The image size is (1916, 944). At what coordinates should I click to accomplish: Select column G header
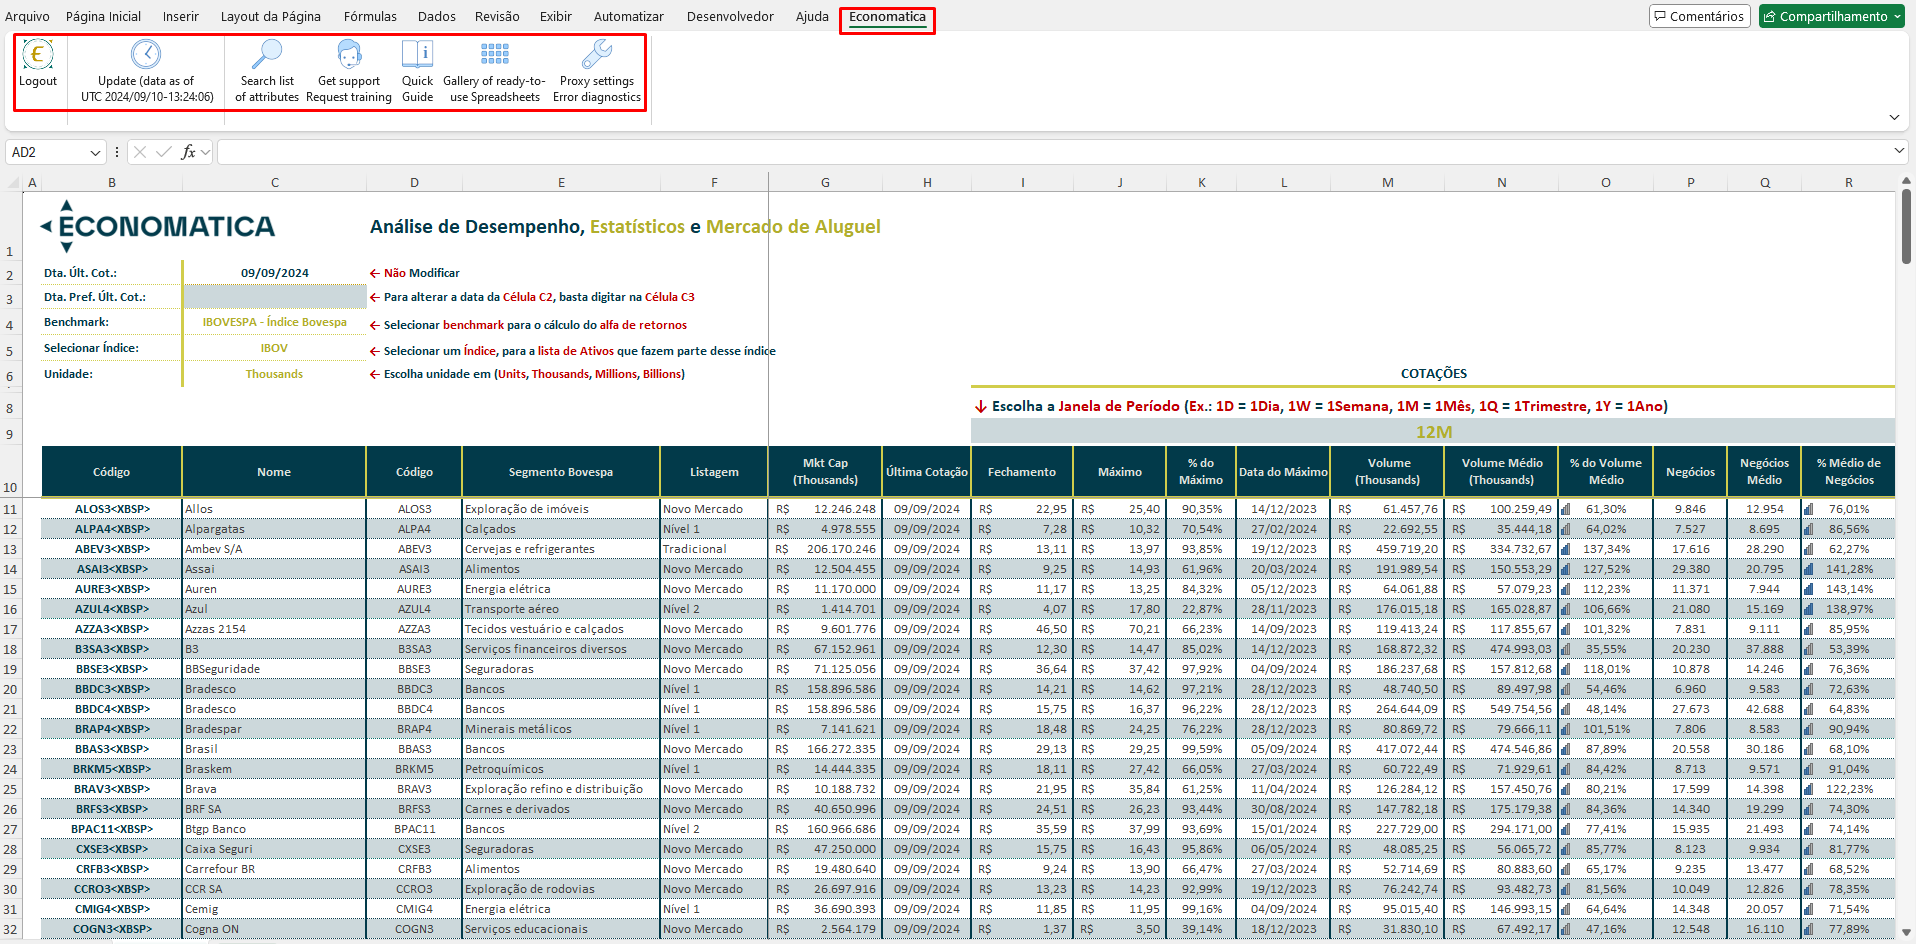point(825,183)
